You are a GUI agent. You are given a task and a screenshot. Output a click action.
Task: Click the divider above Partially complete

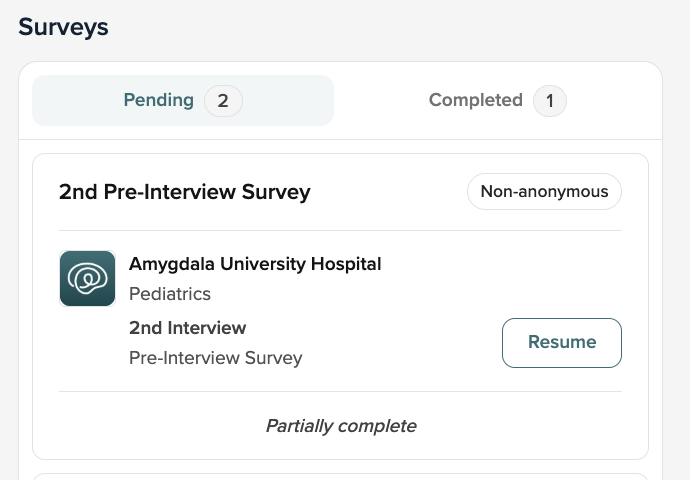point(341,391)
